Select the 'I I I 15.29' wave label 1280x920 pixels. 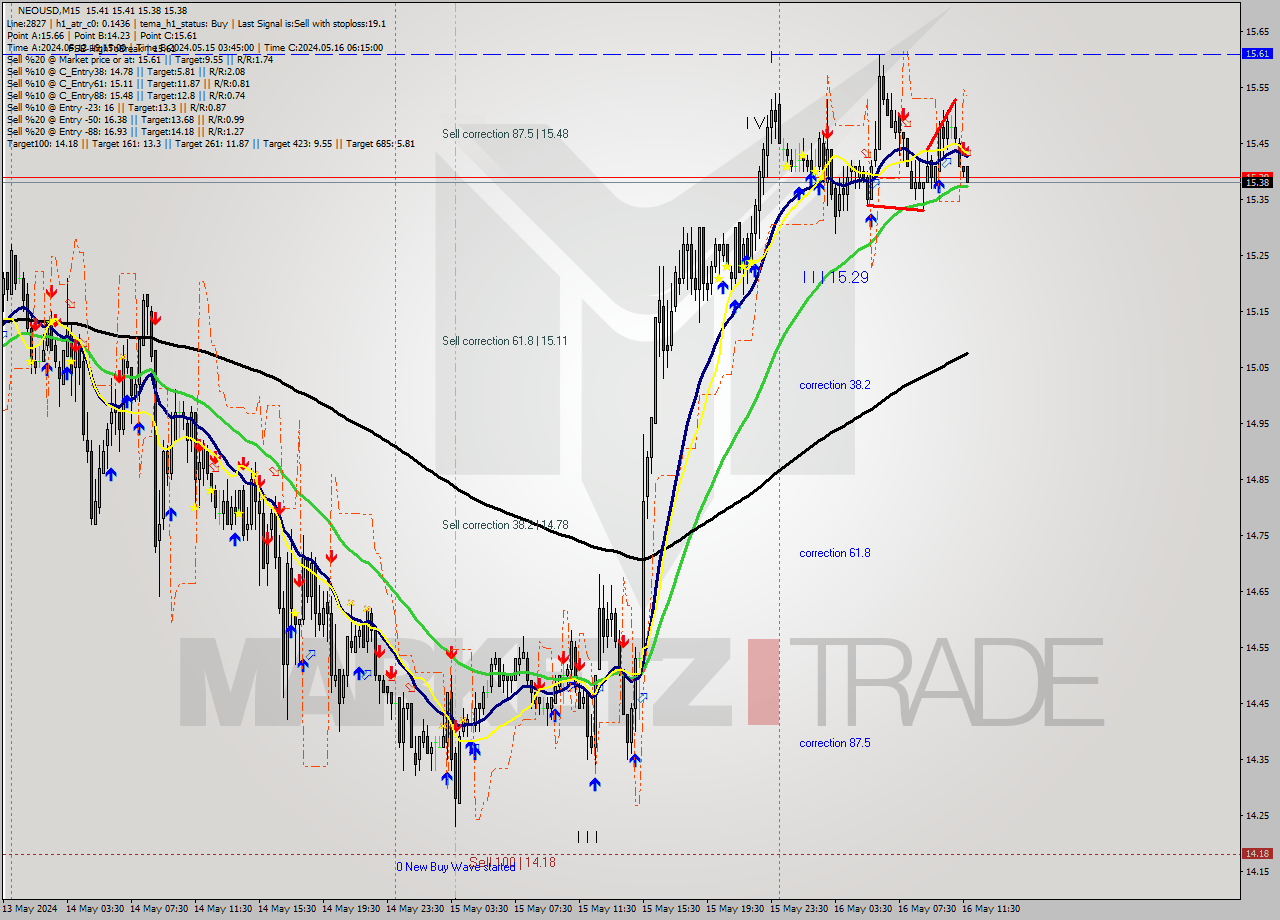tap(835, 277)
